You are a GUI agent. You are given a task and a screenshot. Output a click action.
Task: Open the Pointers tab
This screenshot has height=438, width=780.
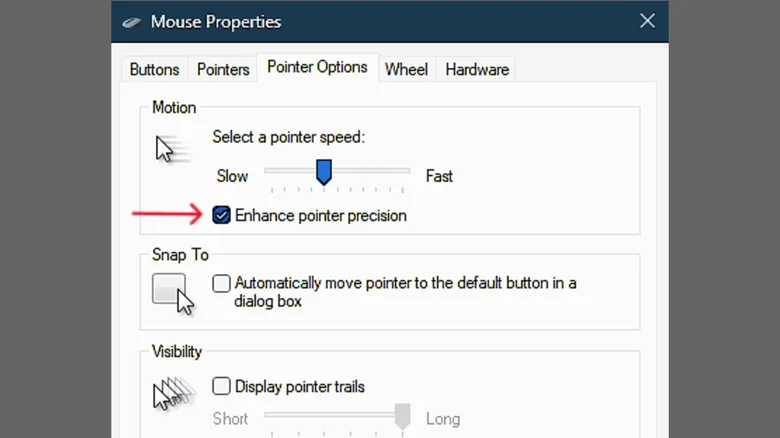tap(223, 69)
